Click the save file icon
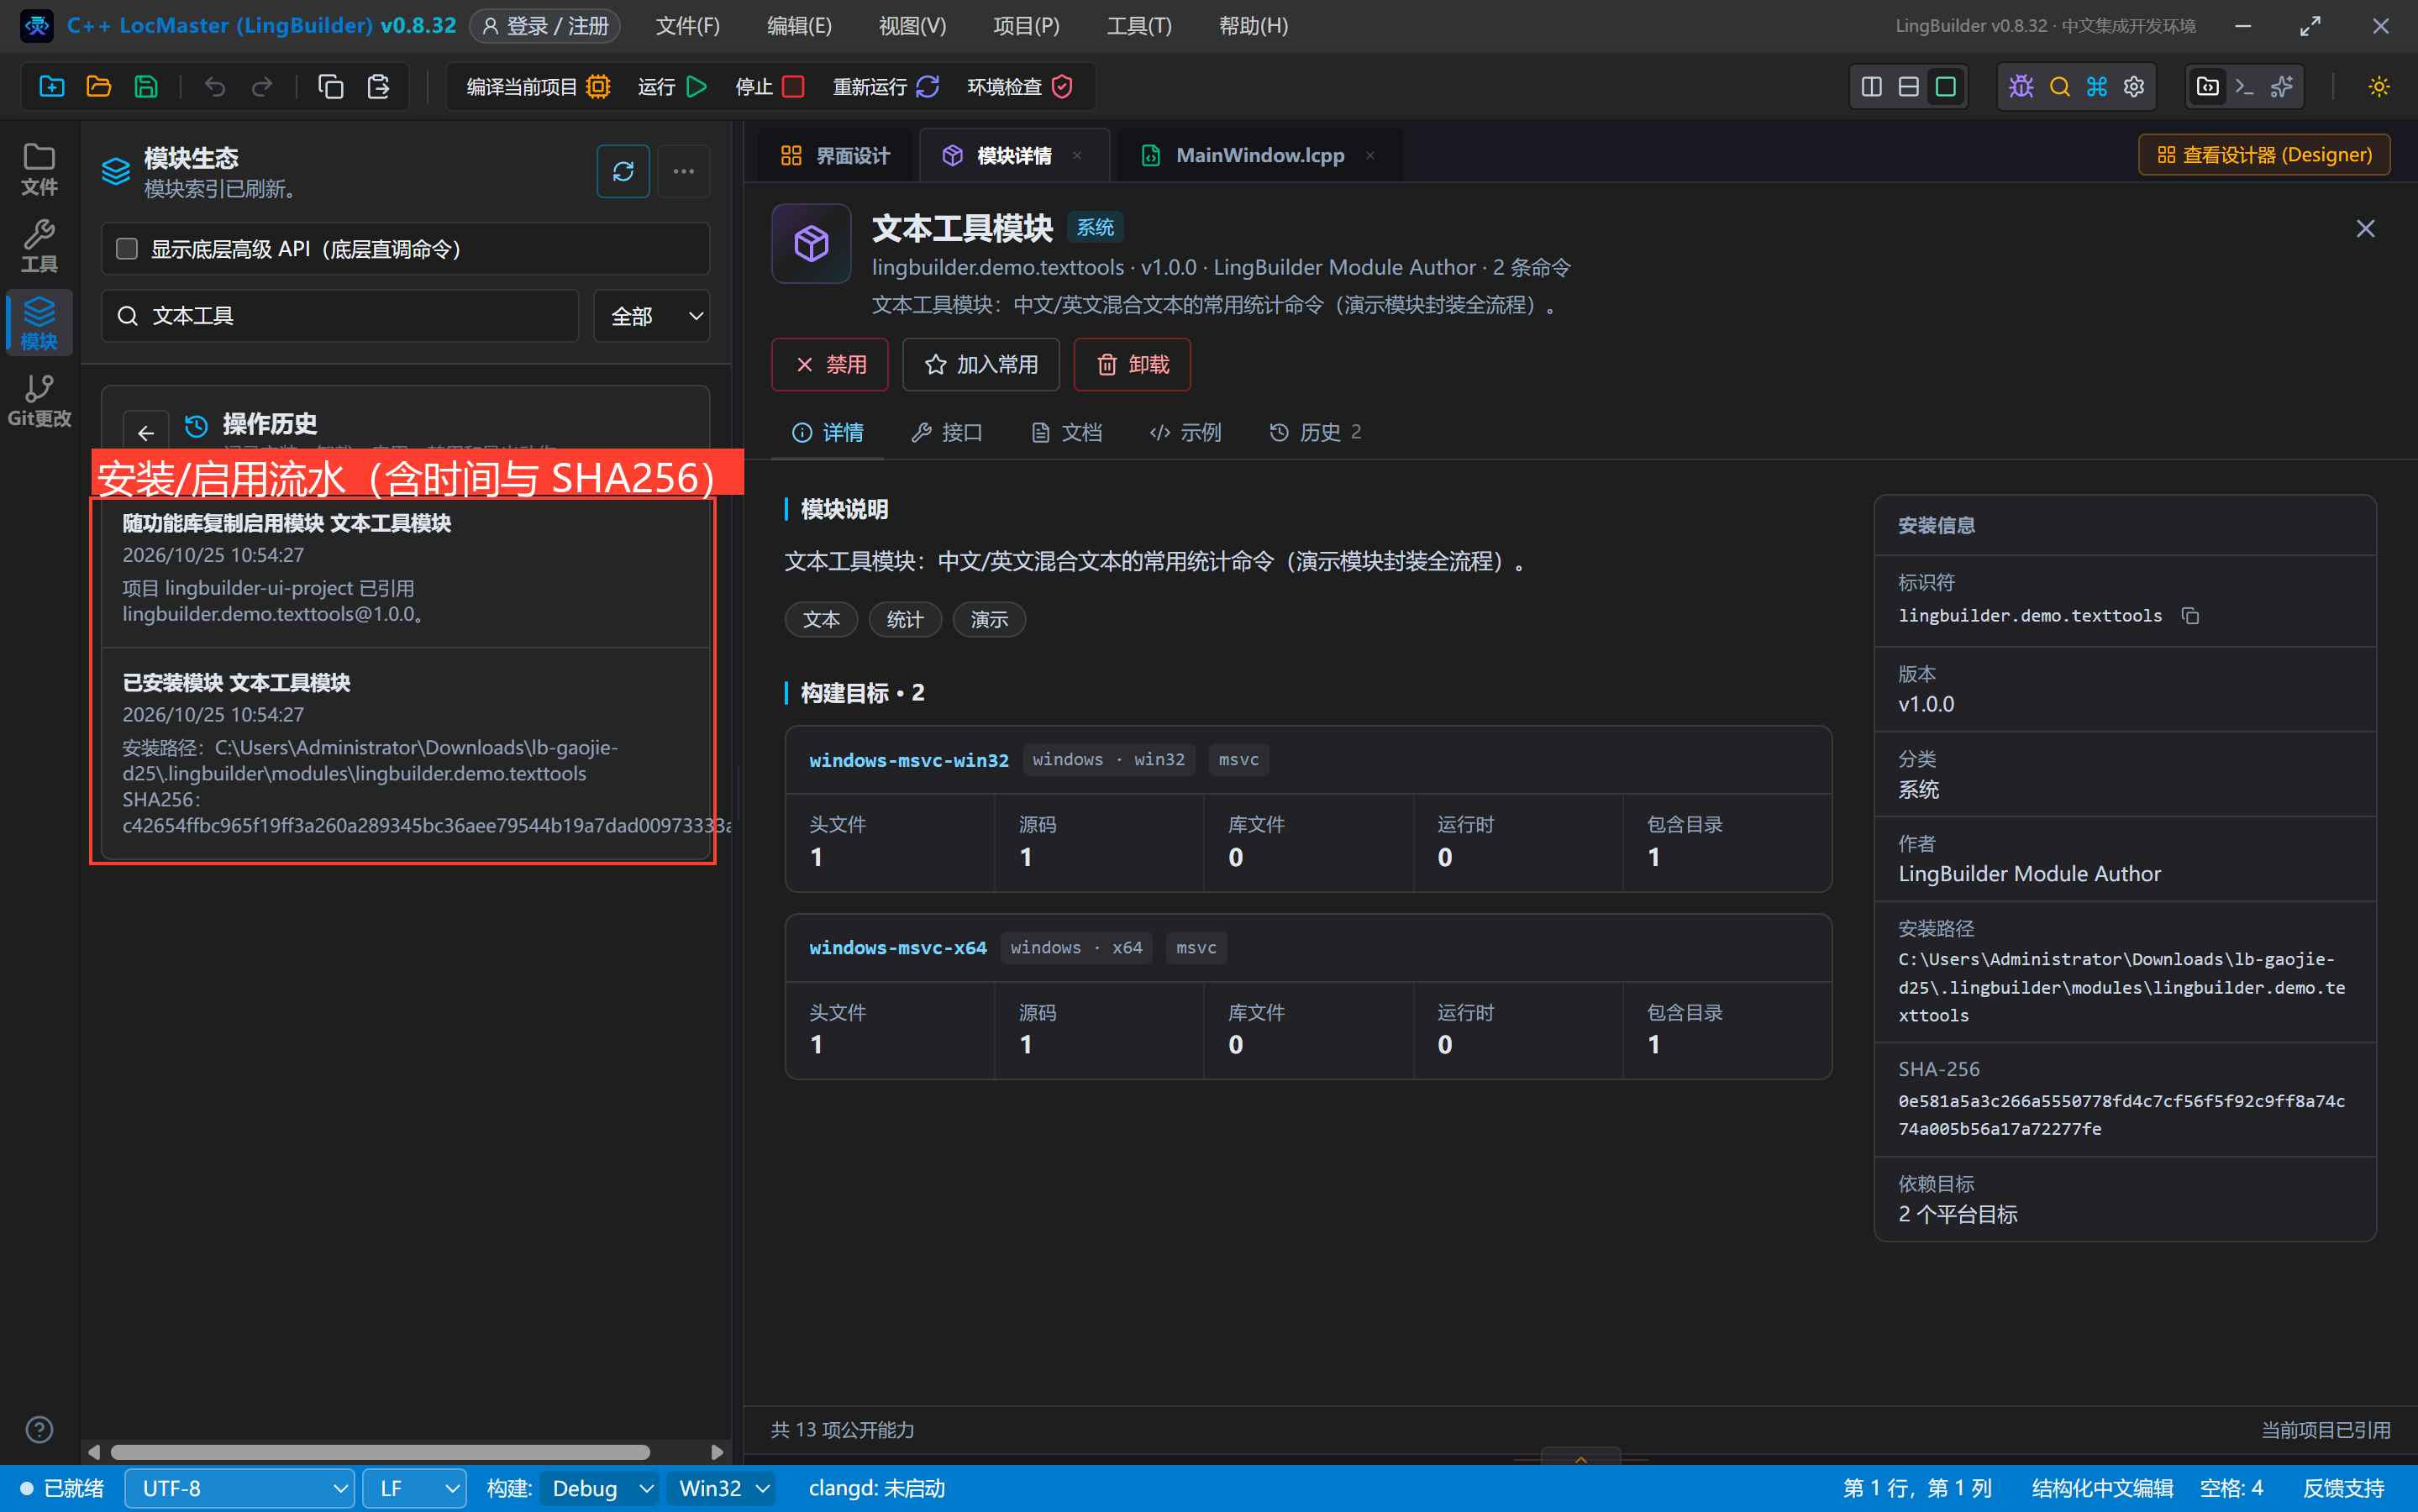Image resolution: width=2418 pixels, height=1512 pixels. point(146,87)
